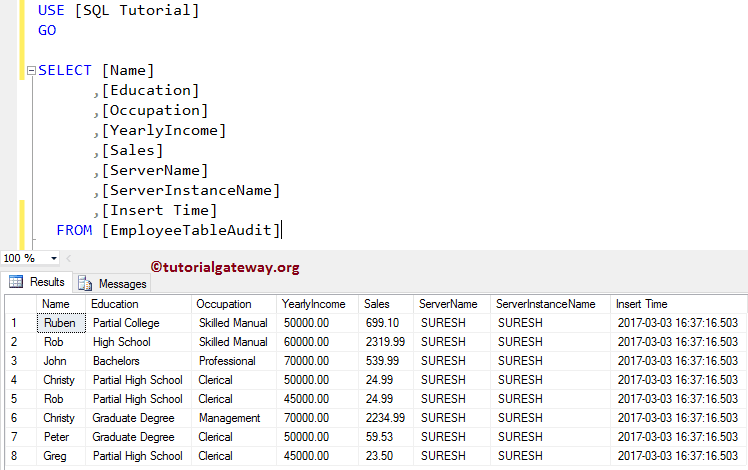Select the Name column header
748x470 pixels.
(x=56, y=304)
